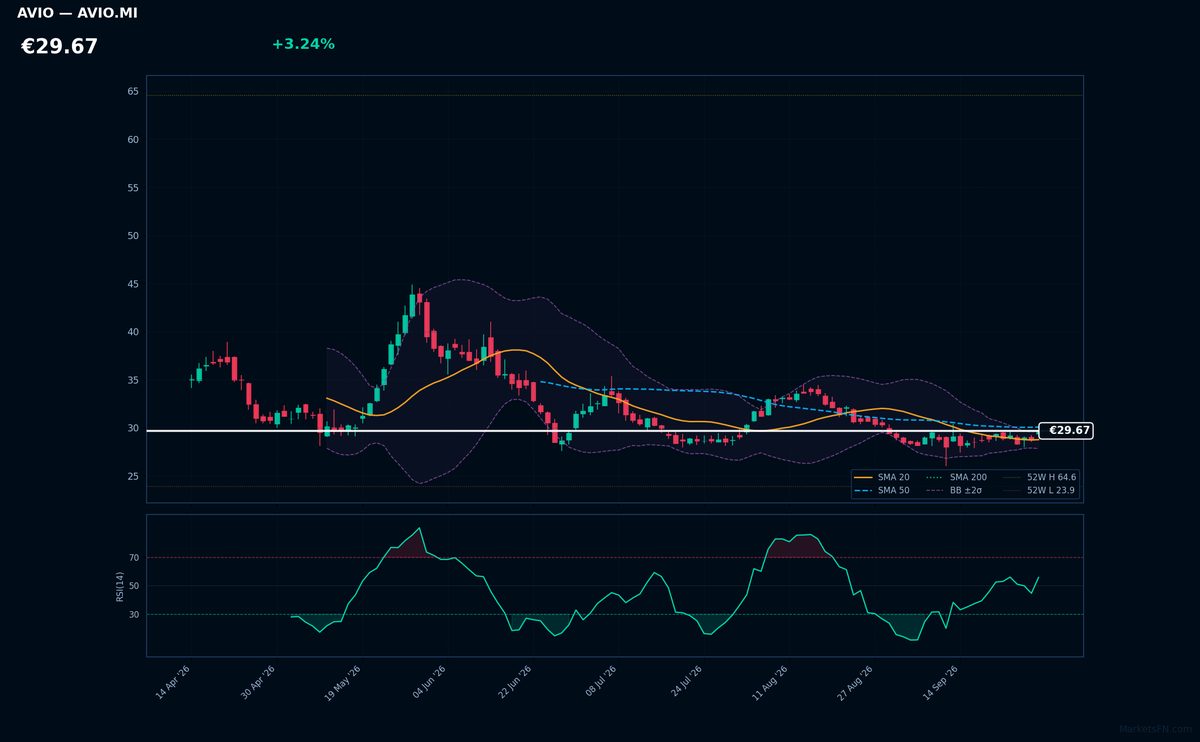Click the 60 price axis label
1200x742 pixels.
pyautogui.click(x=133, y=139)
